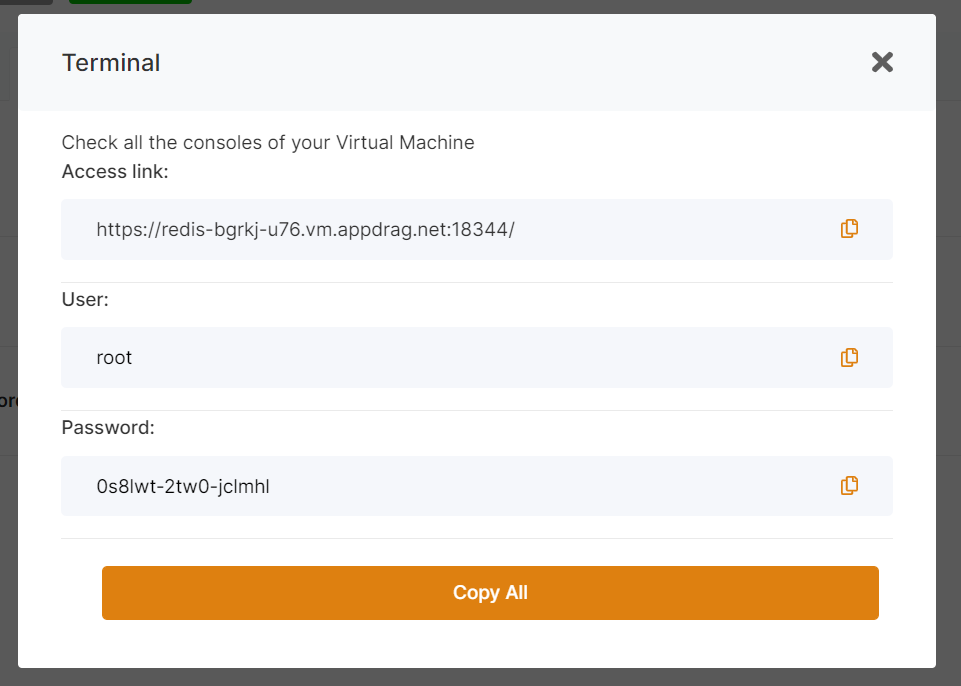Select the root username value
The image size is (961, 686).
pos(114,357)
